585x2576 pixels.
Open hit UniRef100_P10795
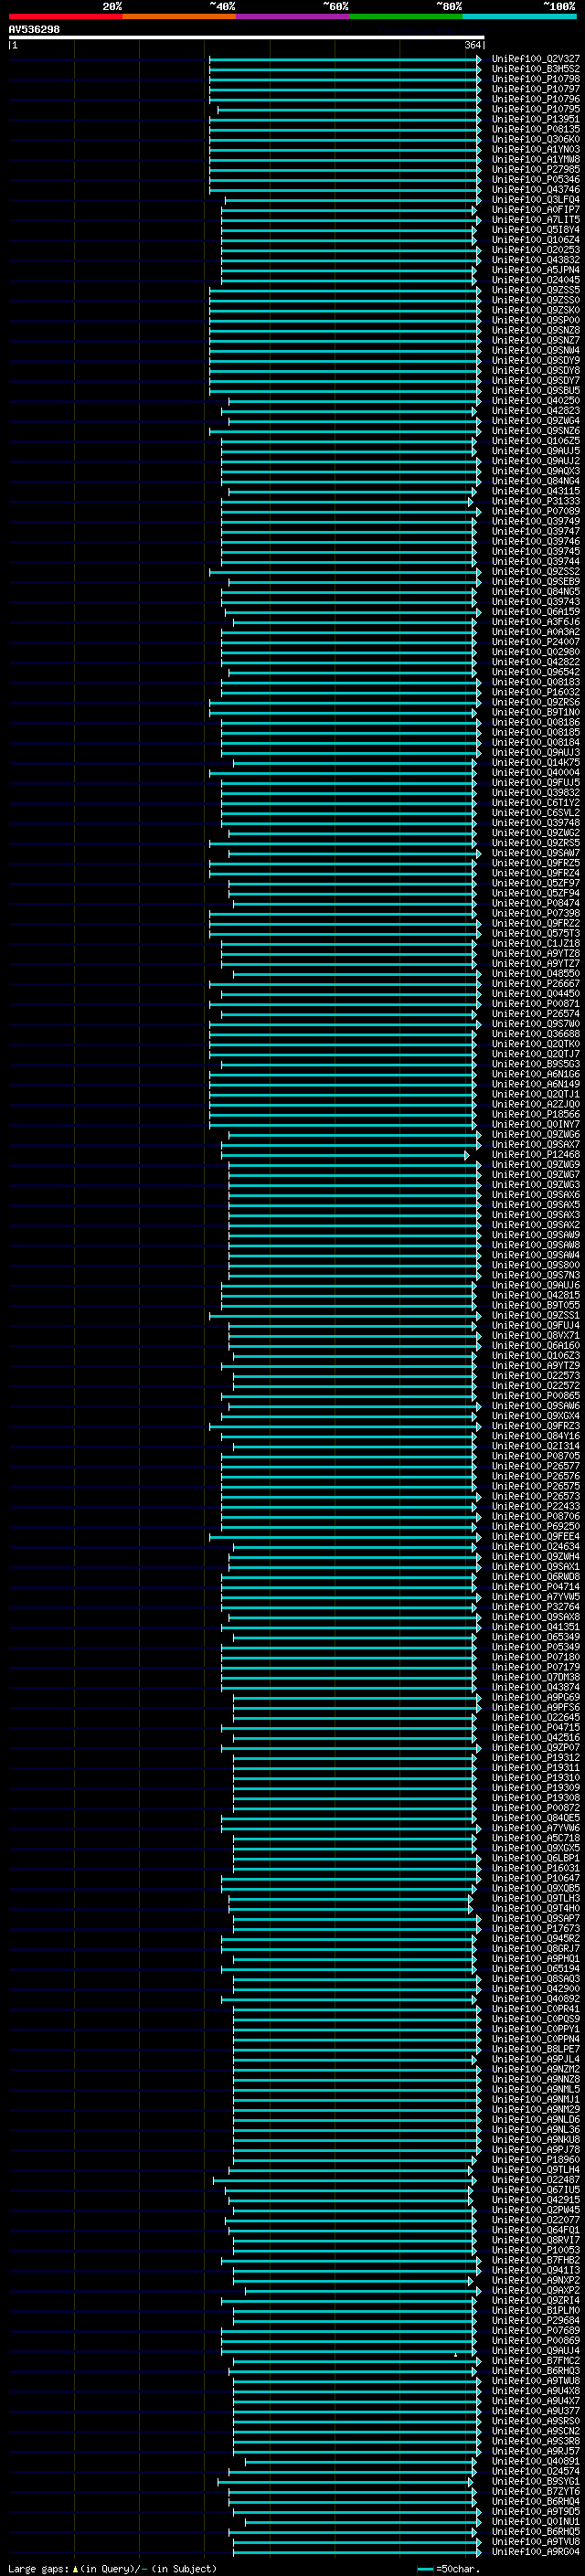click(x=536, y=109)
